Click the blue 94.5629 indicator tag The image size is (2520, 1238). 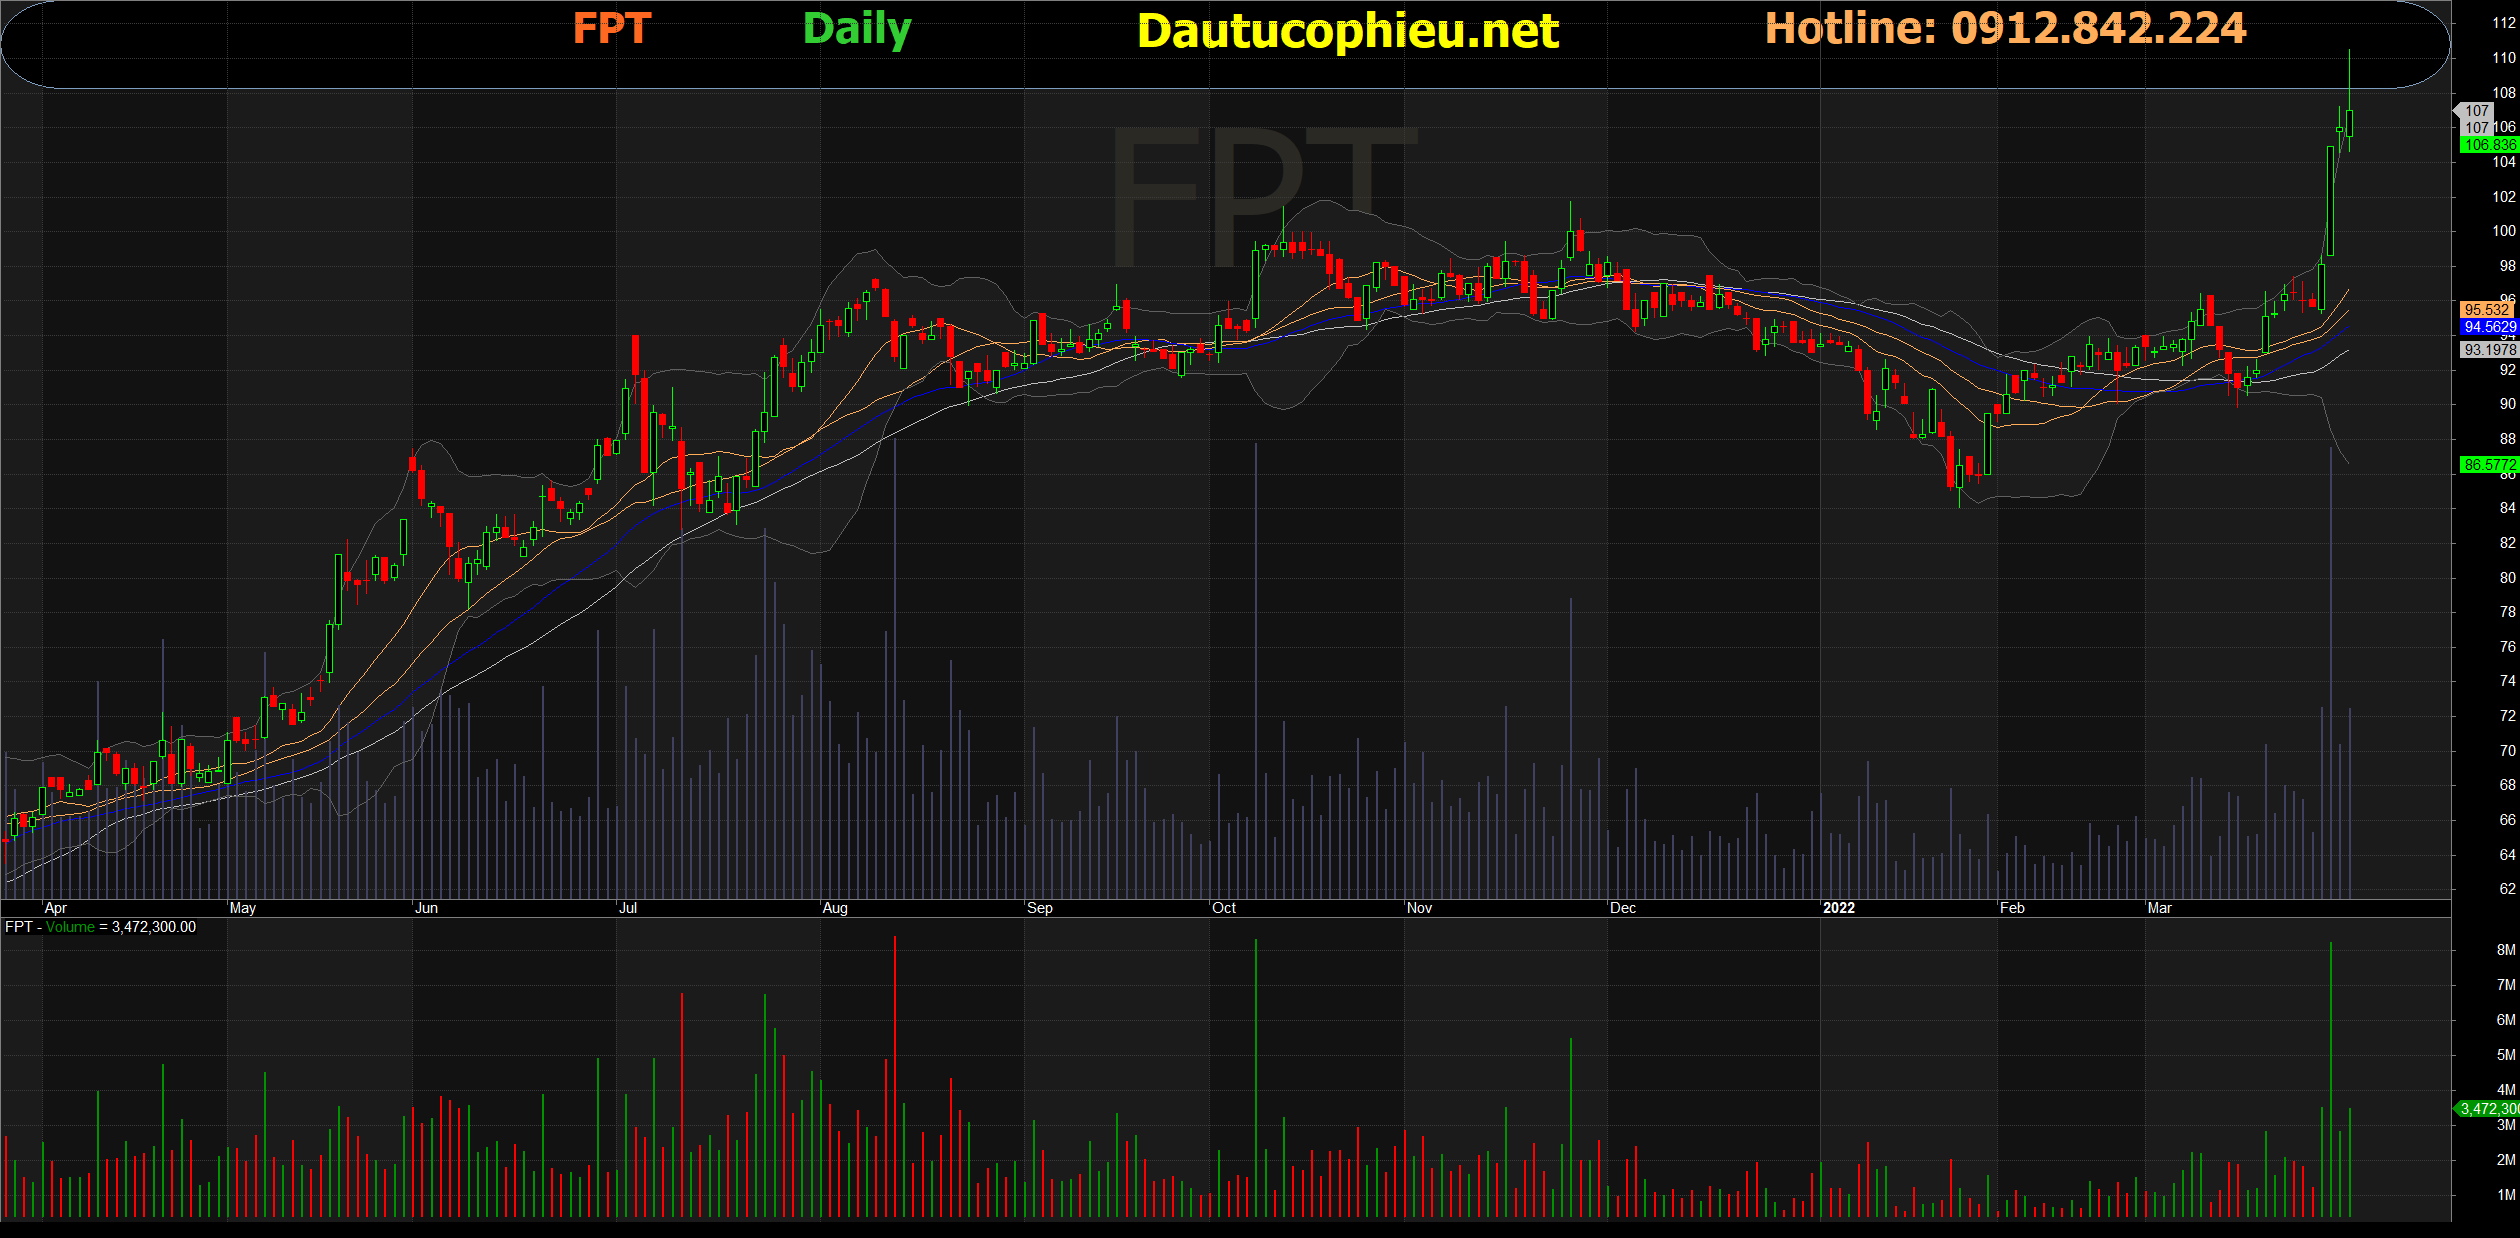[x=2488, y=327]
